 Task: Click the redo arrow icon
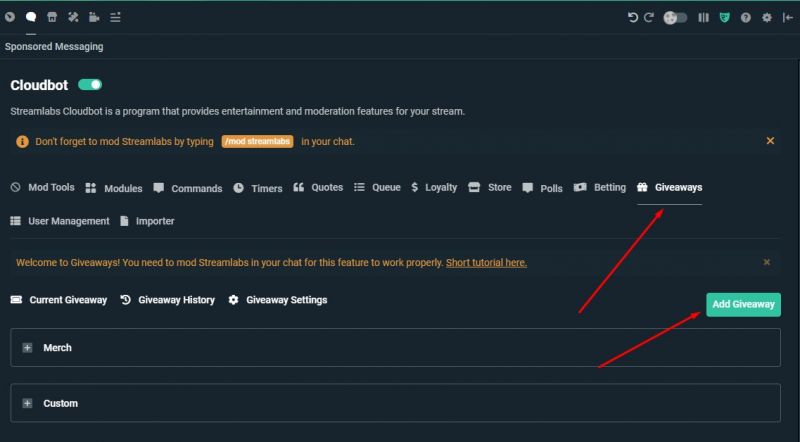[x=649, y=18]
